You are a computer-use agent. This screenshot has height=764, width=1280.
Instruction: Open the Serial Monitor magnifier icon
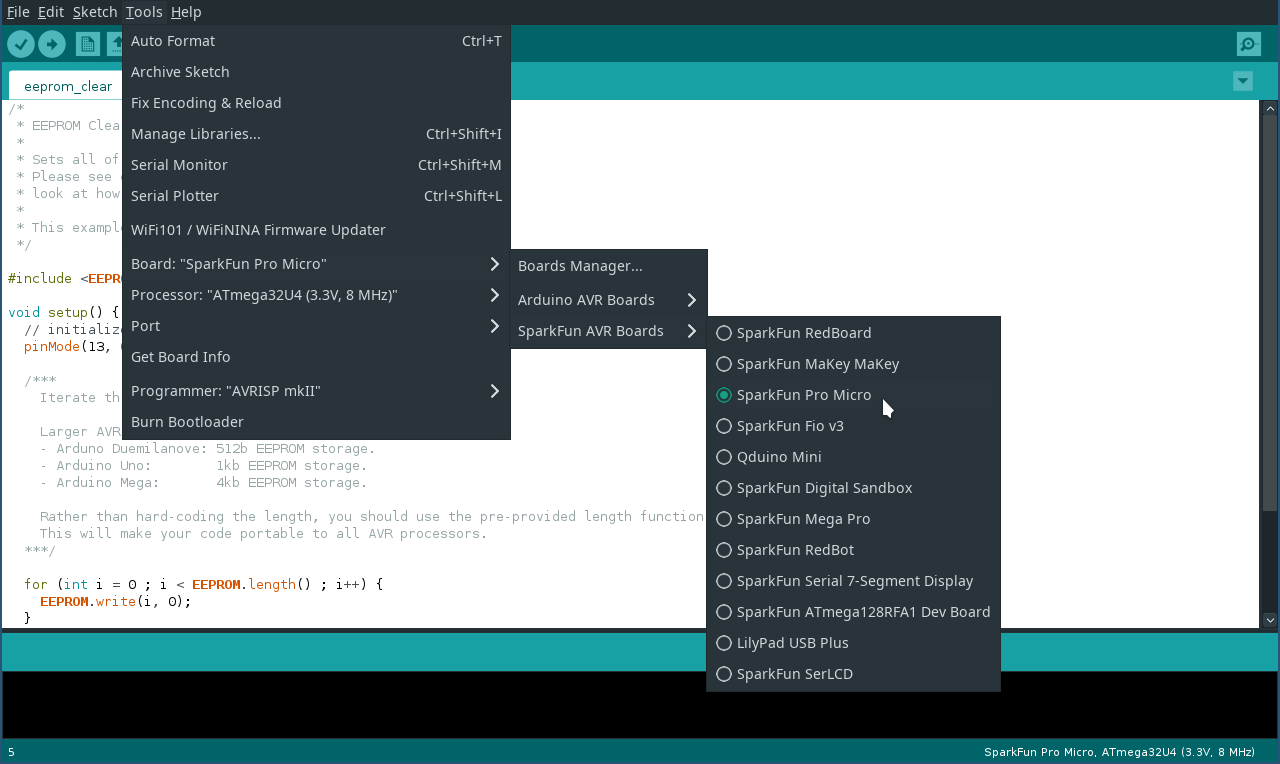pos(1248,44)
